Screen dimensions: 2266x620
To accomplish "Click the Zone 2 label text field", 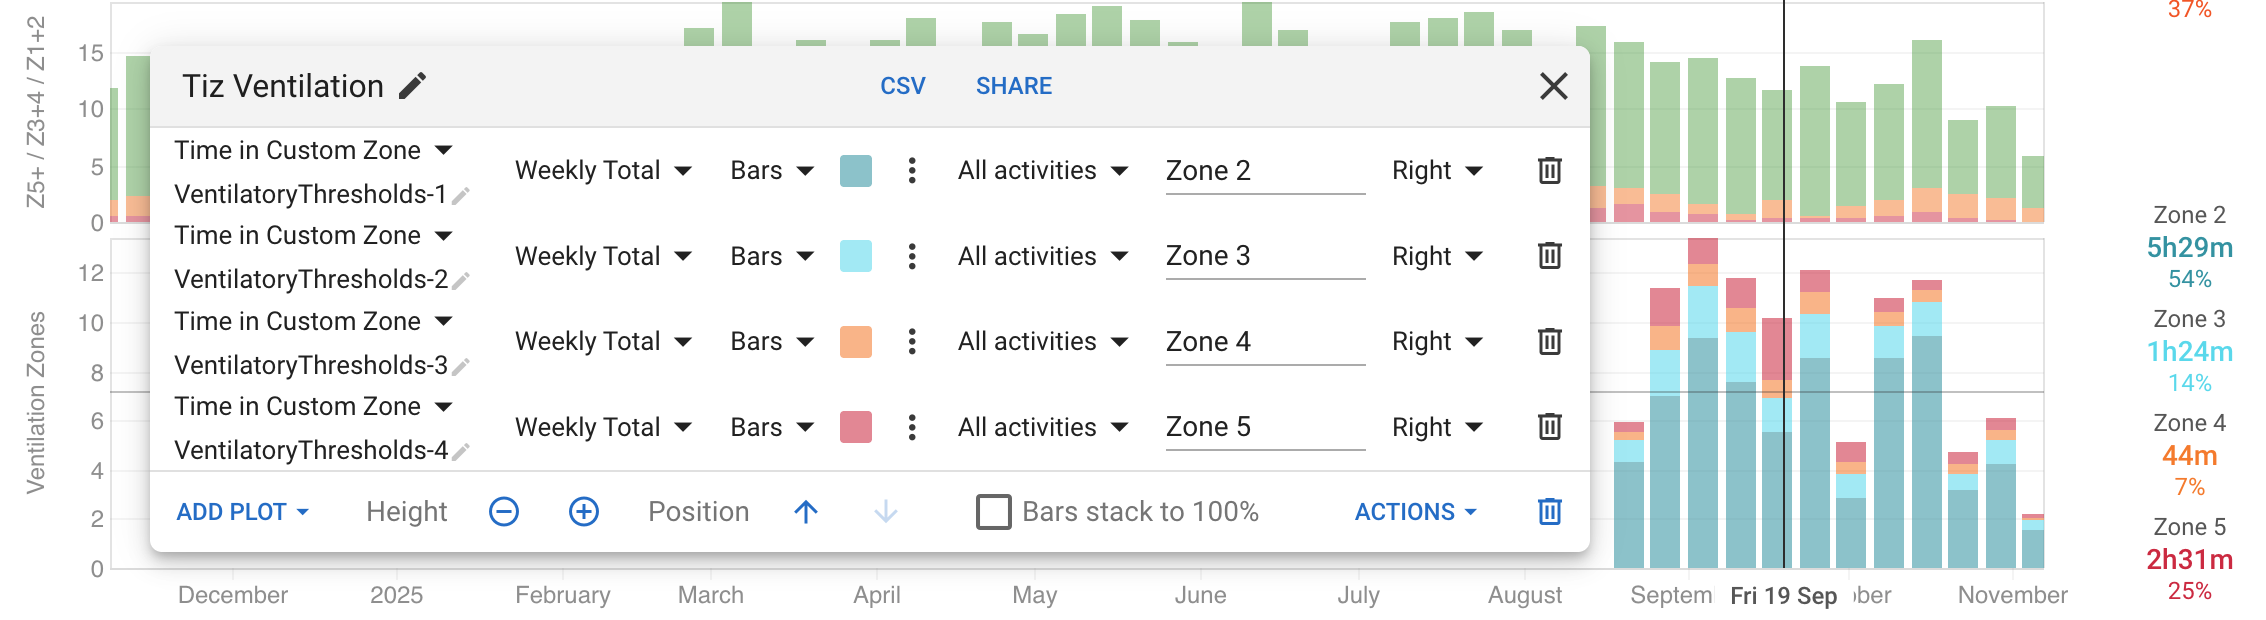I will [1264, 171].
